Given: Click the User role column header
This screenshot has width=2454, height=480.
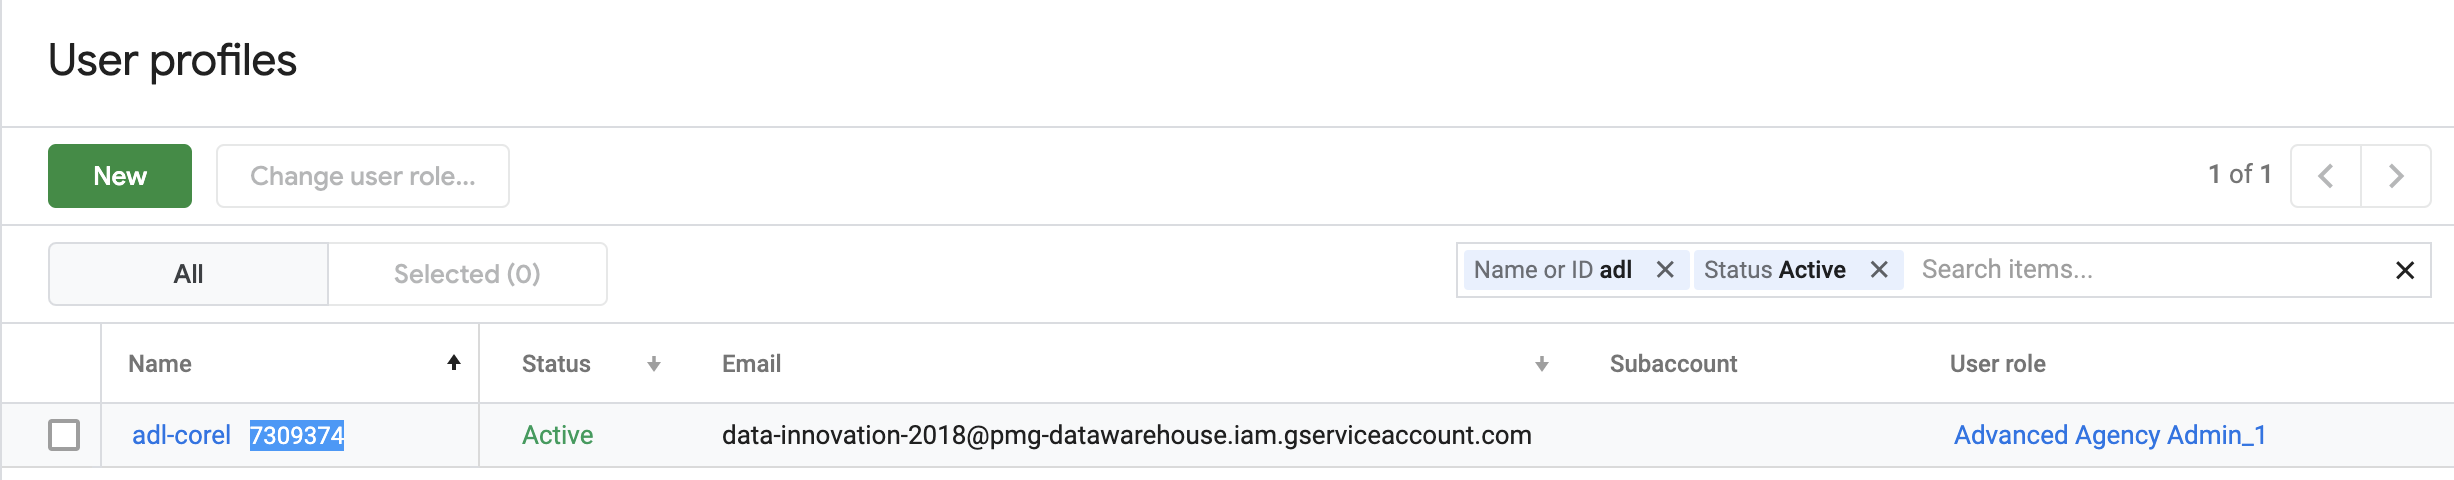Looking at the screenshot, I should click(x=1997, y=364).
